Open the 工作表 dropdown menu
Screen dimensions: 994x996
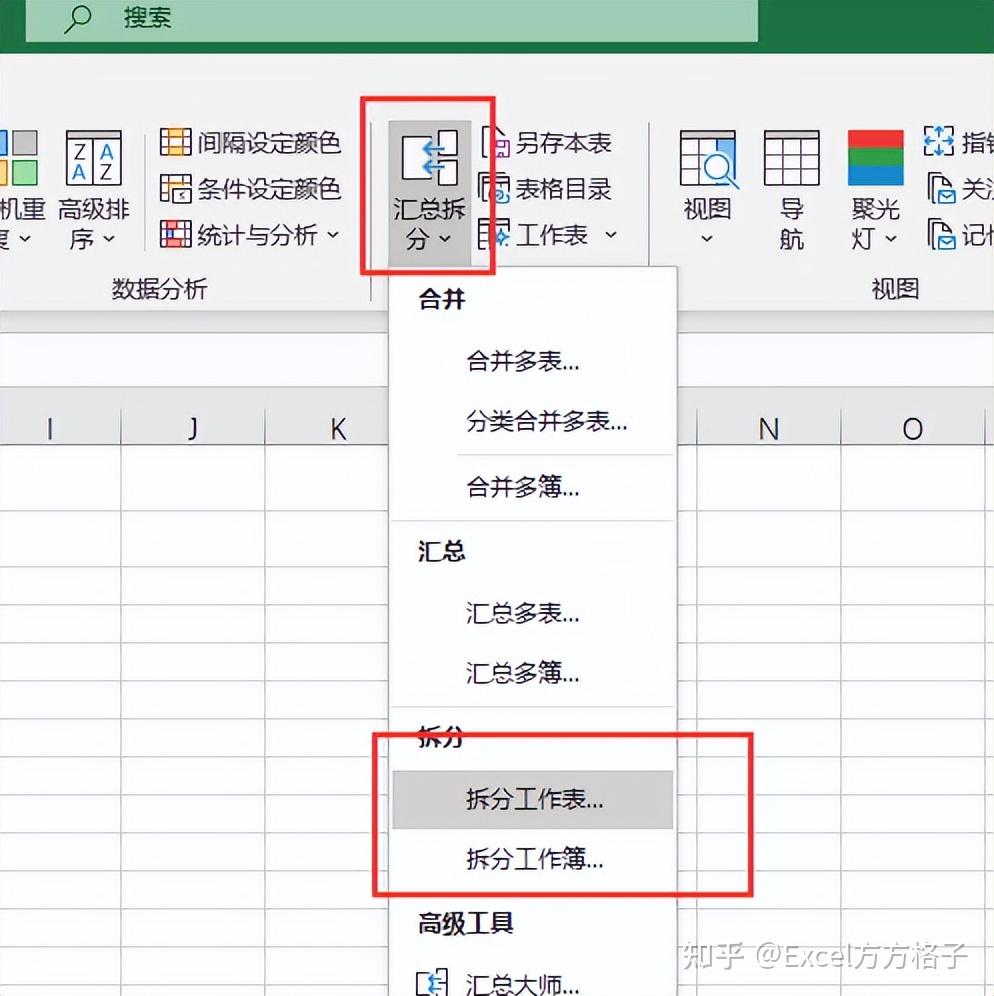(614, 234)
